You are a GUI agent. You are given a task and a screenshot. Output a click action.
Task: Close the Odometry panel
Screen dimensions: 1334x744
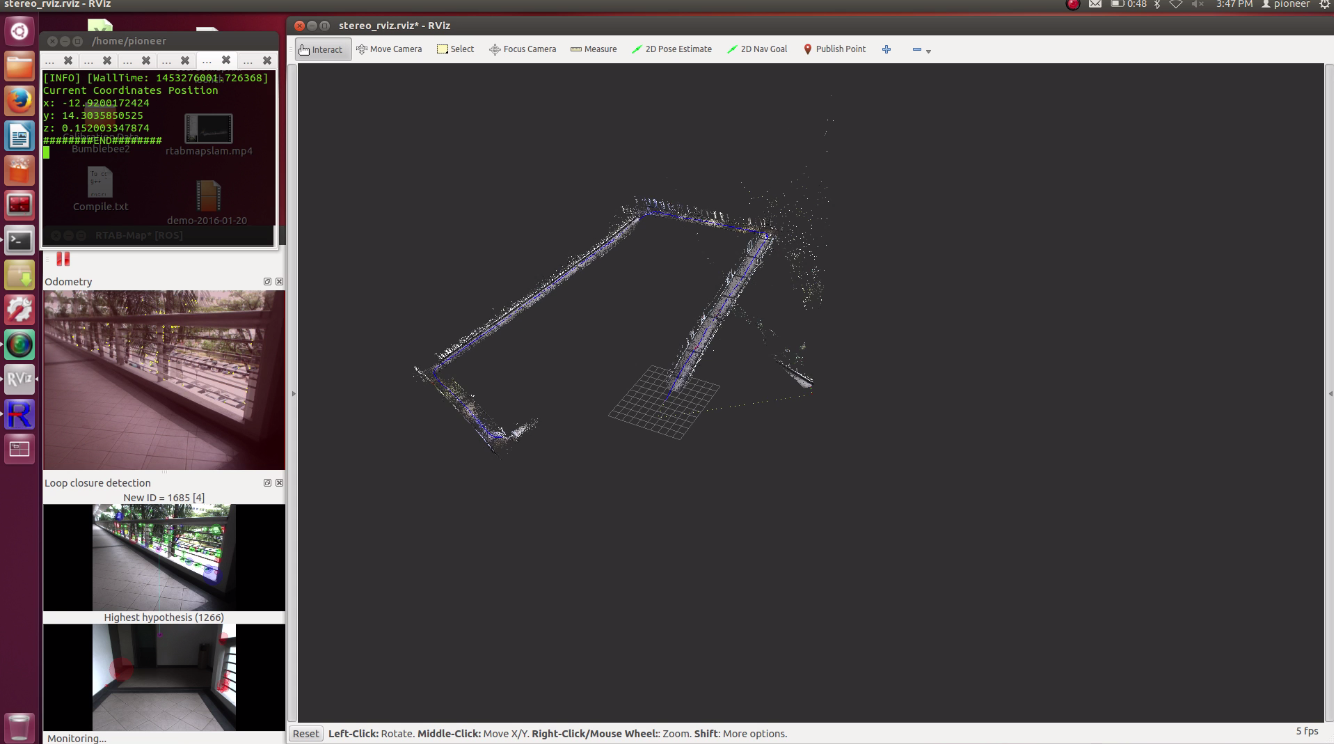(279, 282)
